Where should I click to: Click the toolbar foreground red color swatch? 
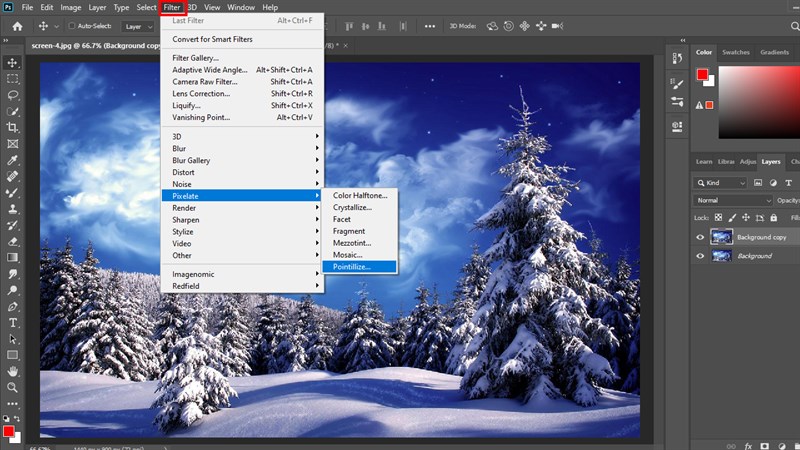click(x=8, y=432)
